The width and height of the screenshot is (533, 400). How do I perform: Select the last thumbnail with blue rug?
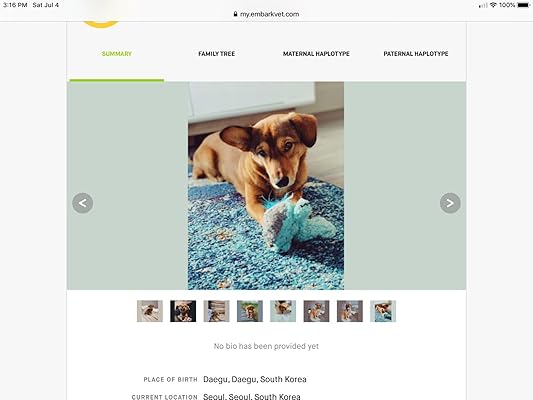pos(383,311)
